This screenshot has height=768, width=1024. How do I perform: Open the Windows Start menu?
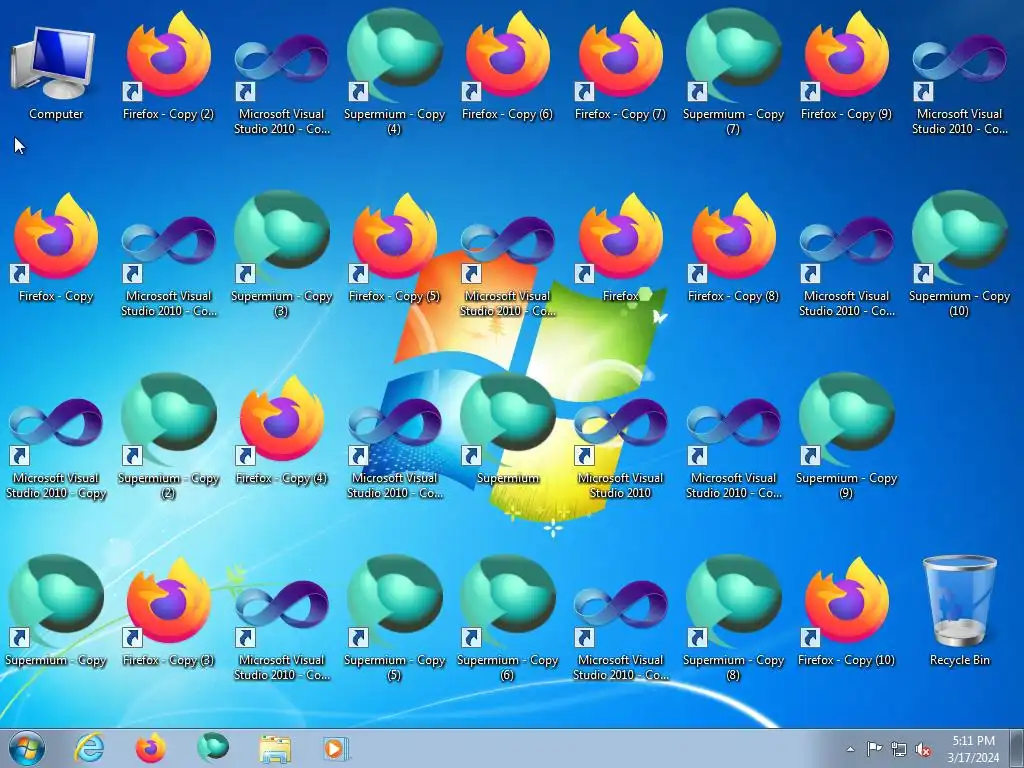point(26,748)
